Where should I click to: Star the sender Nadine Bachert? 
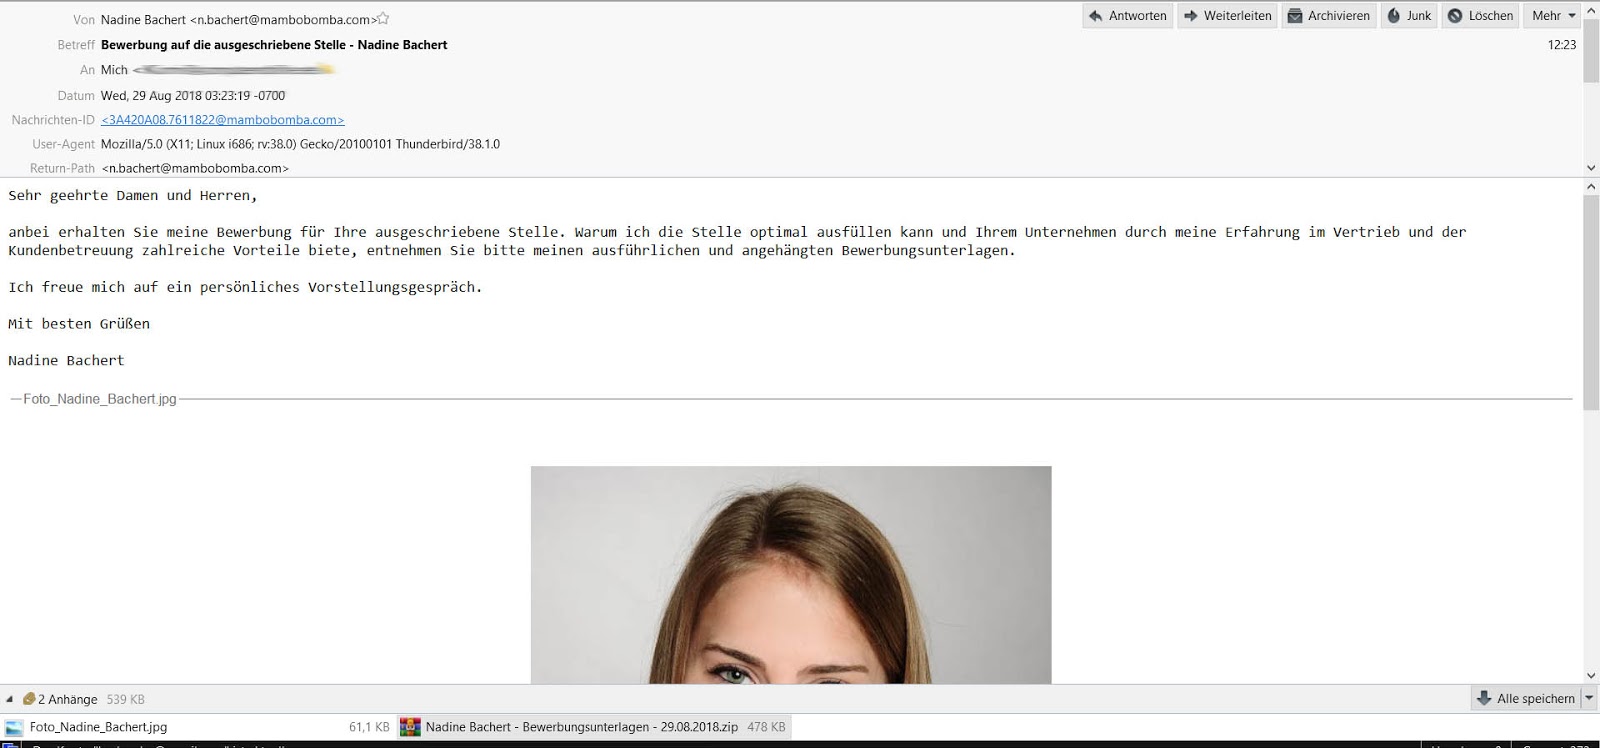[x=383, y=19]
